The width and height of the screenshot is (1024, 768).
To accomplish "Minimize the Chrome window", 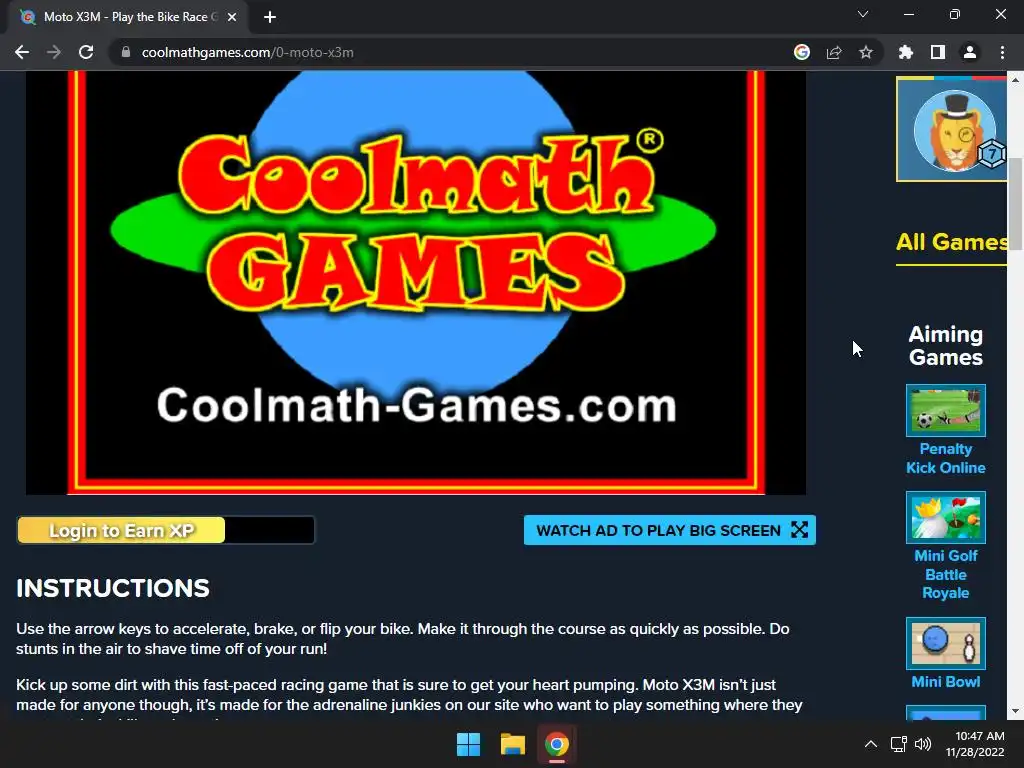I will [908, 14].
